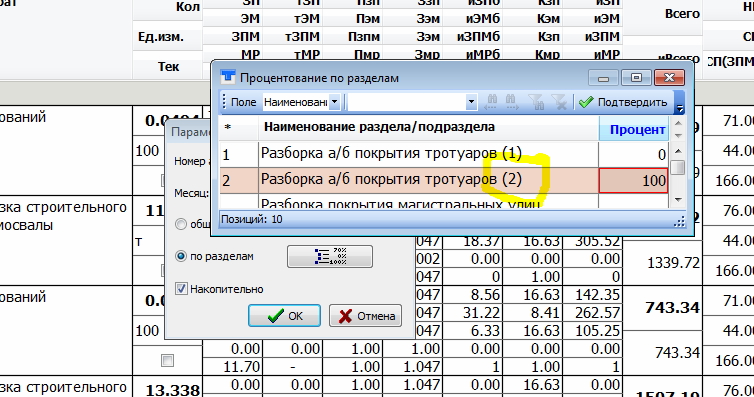Image resolution: width=754 pixels, height=397 pixels.
Task: Apply filter using the funnel icon
Action: tap(535, 102)
